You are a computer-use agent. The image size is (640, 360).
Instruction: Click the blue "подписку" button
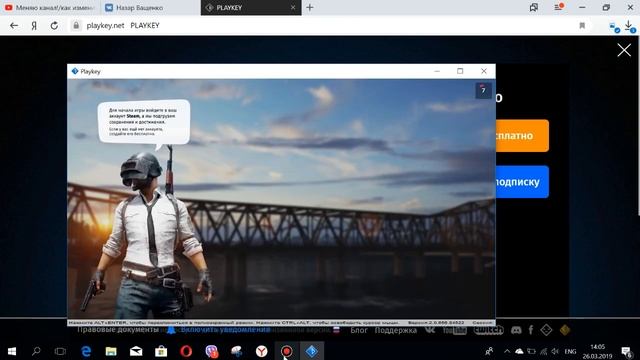[x=522, y=182]
